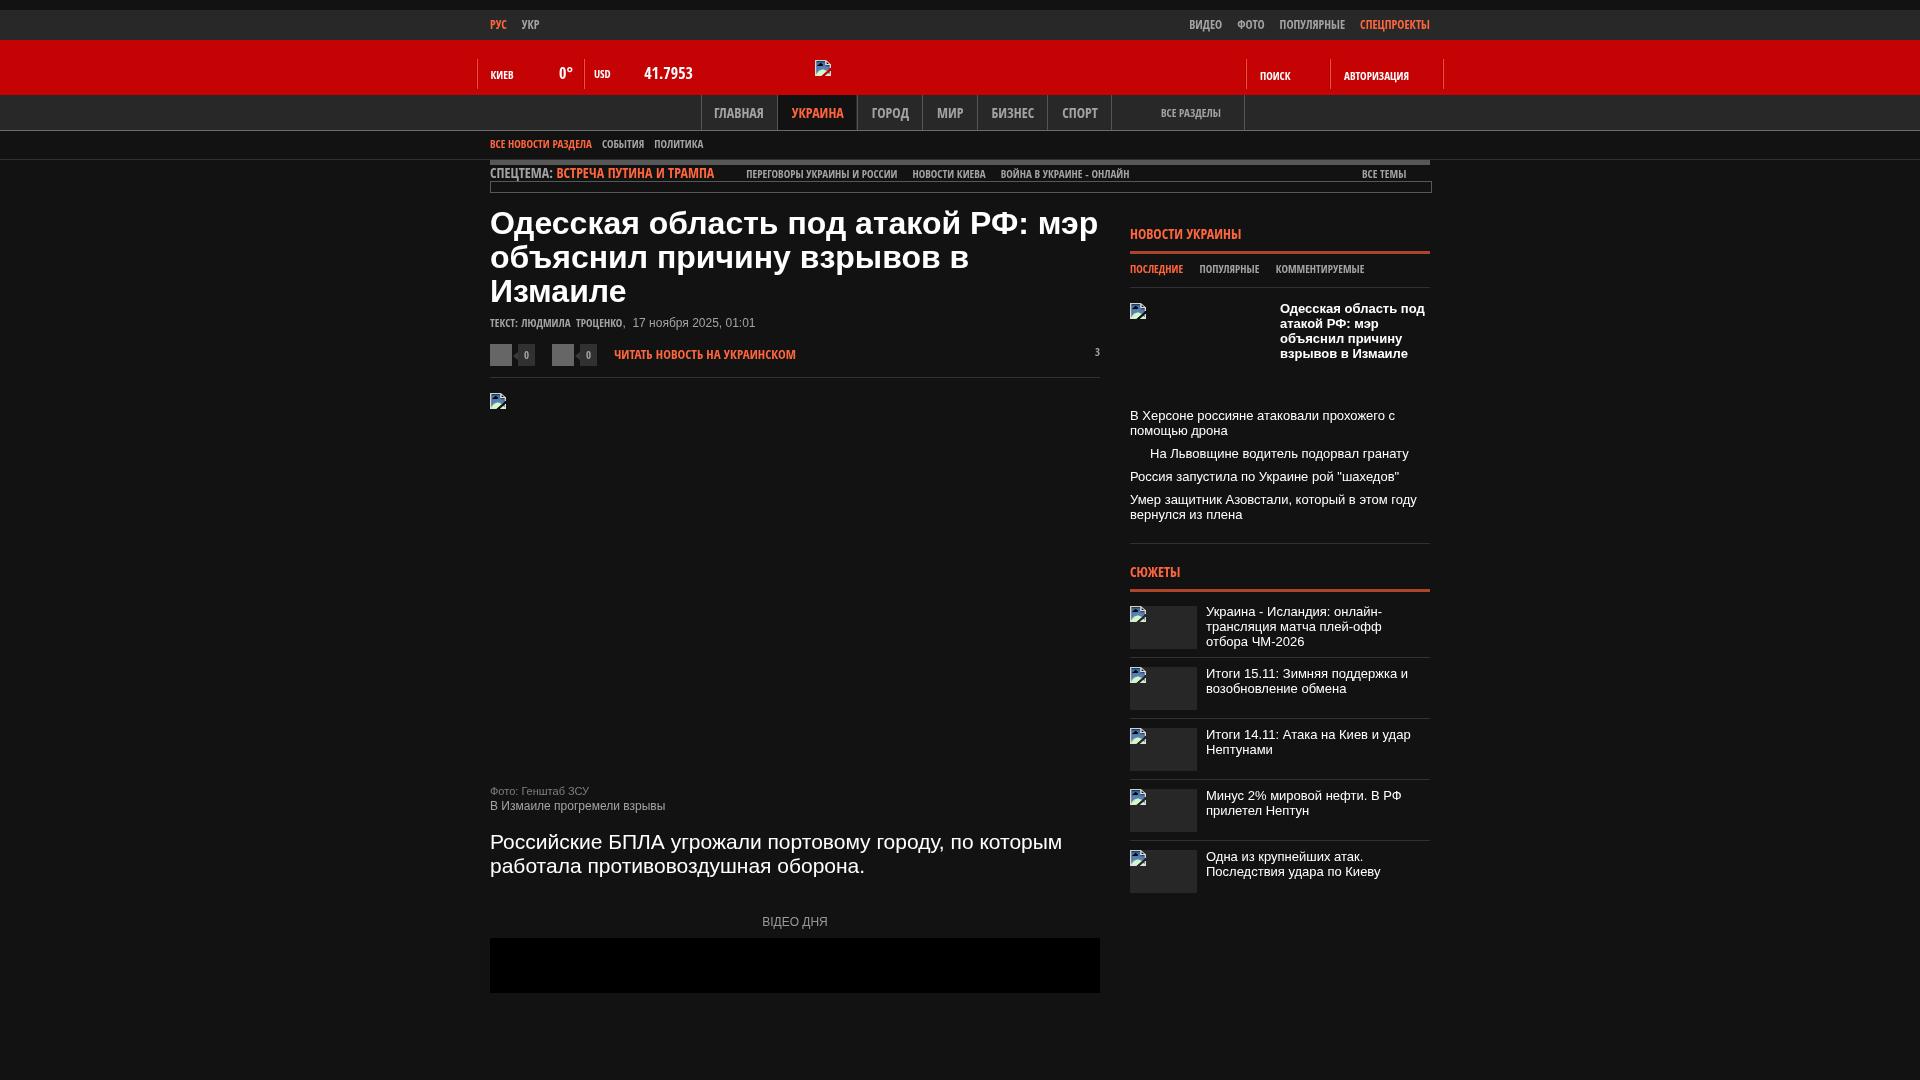
Task: Click thumbnail beside the Izmail headline in sidebar
Action: pos(1138,311)
